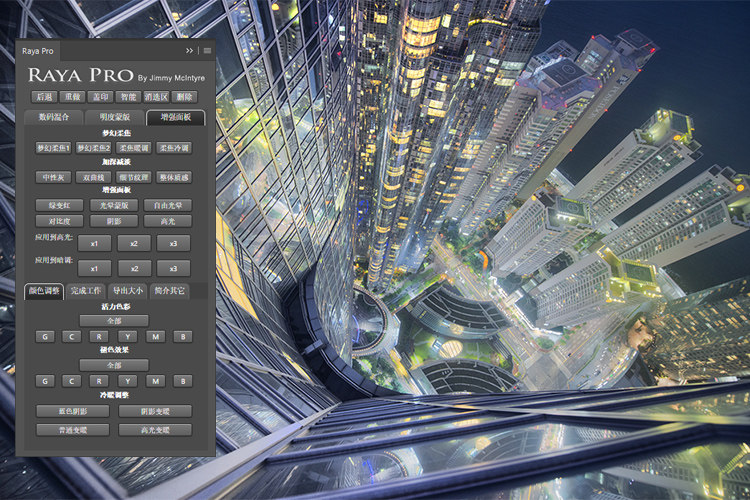Click the Y button under 褪色效果
This screenshot has height=500, width=750.
[x=127, y=381]
